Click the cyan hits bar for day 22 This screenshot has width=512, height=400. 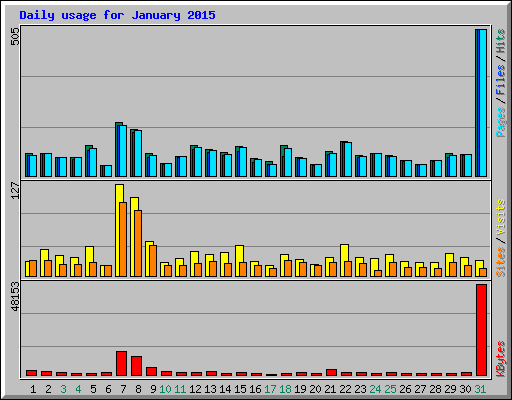pos(348,160)
